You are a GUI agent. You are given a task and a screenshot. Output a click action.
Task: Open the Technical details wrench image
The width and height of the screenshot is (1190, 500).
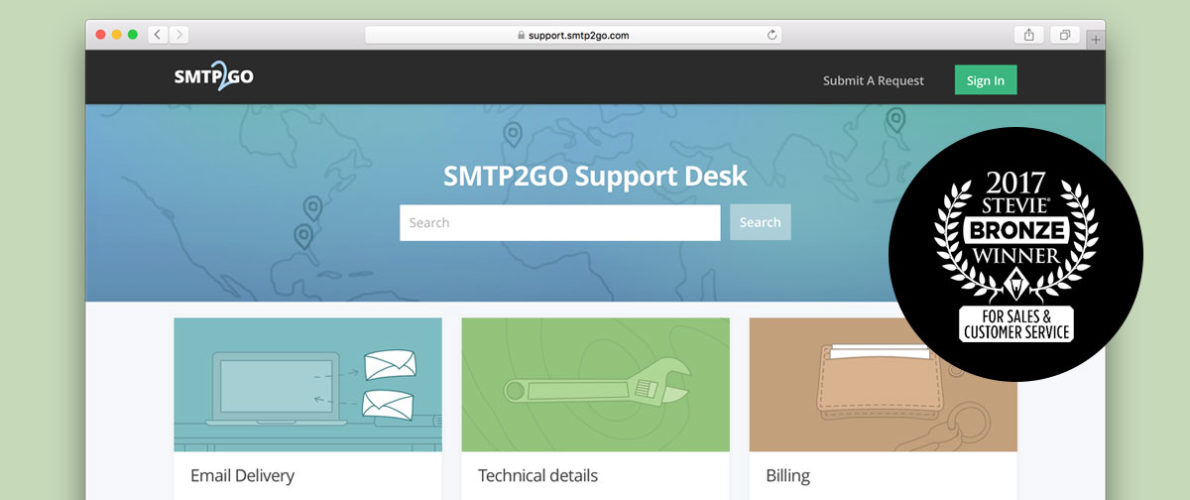pyautogui.click(x=595, y=385)
